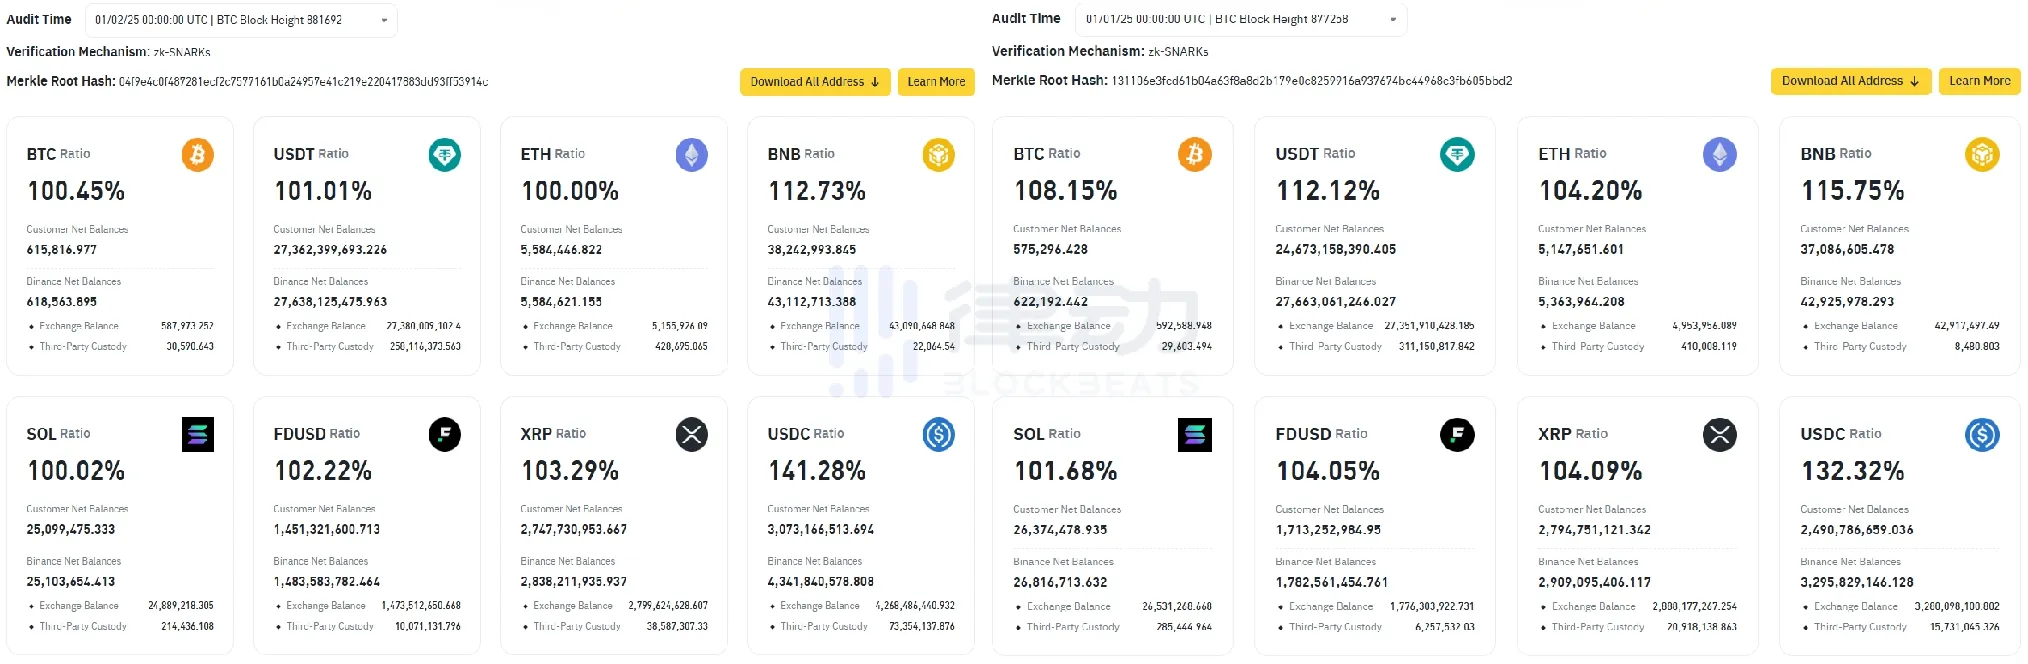The image size is (2028, 664).
Task: Click the Bitcoin icon in left BTC Ratio card
Action: [x=197, y=155]
